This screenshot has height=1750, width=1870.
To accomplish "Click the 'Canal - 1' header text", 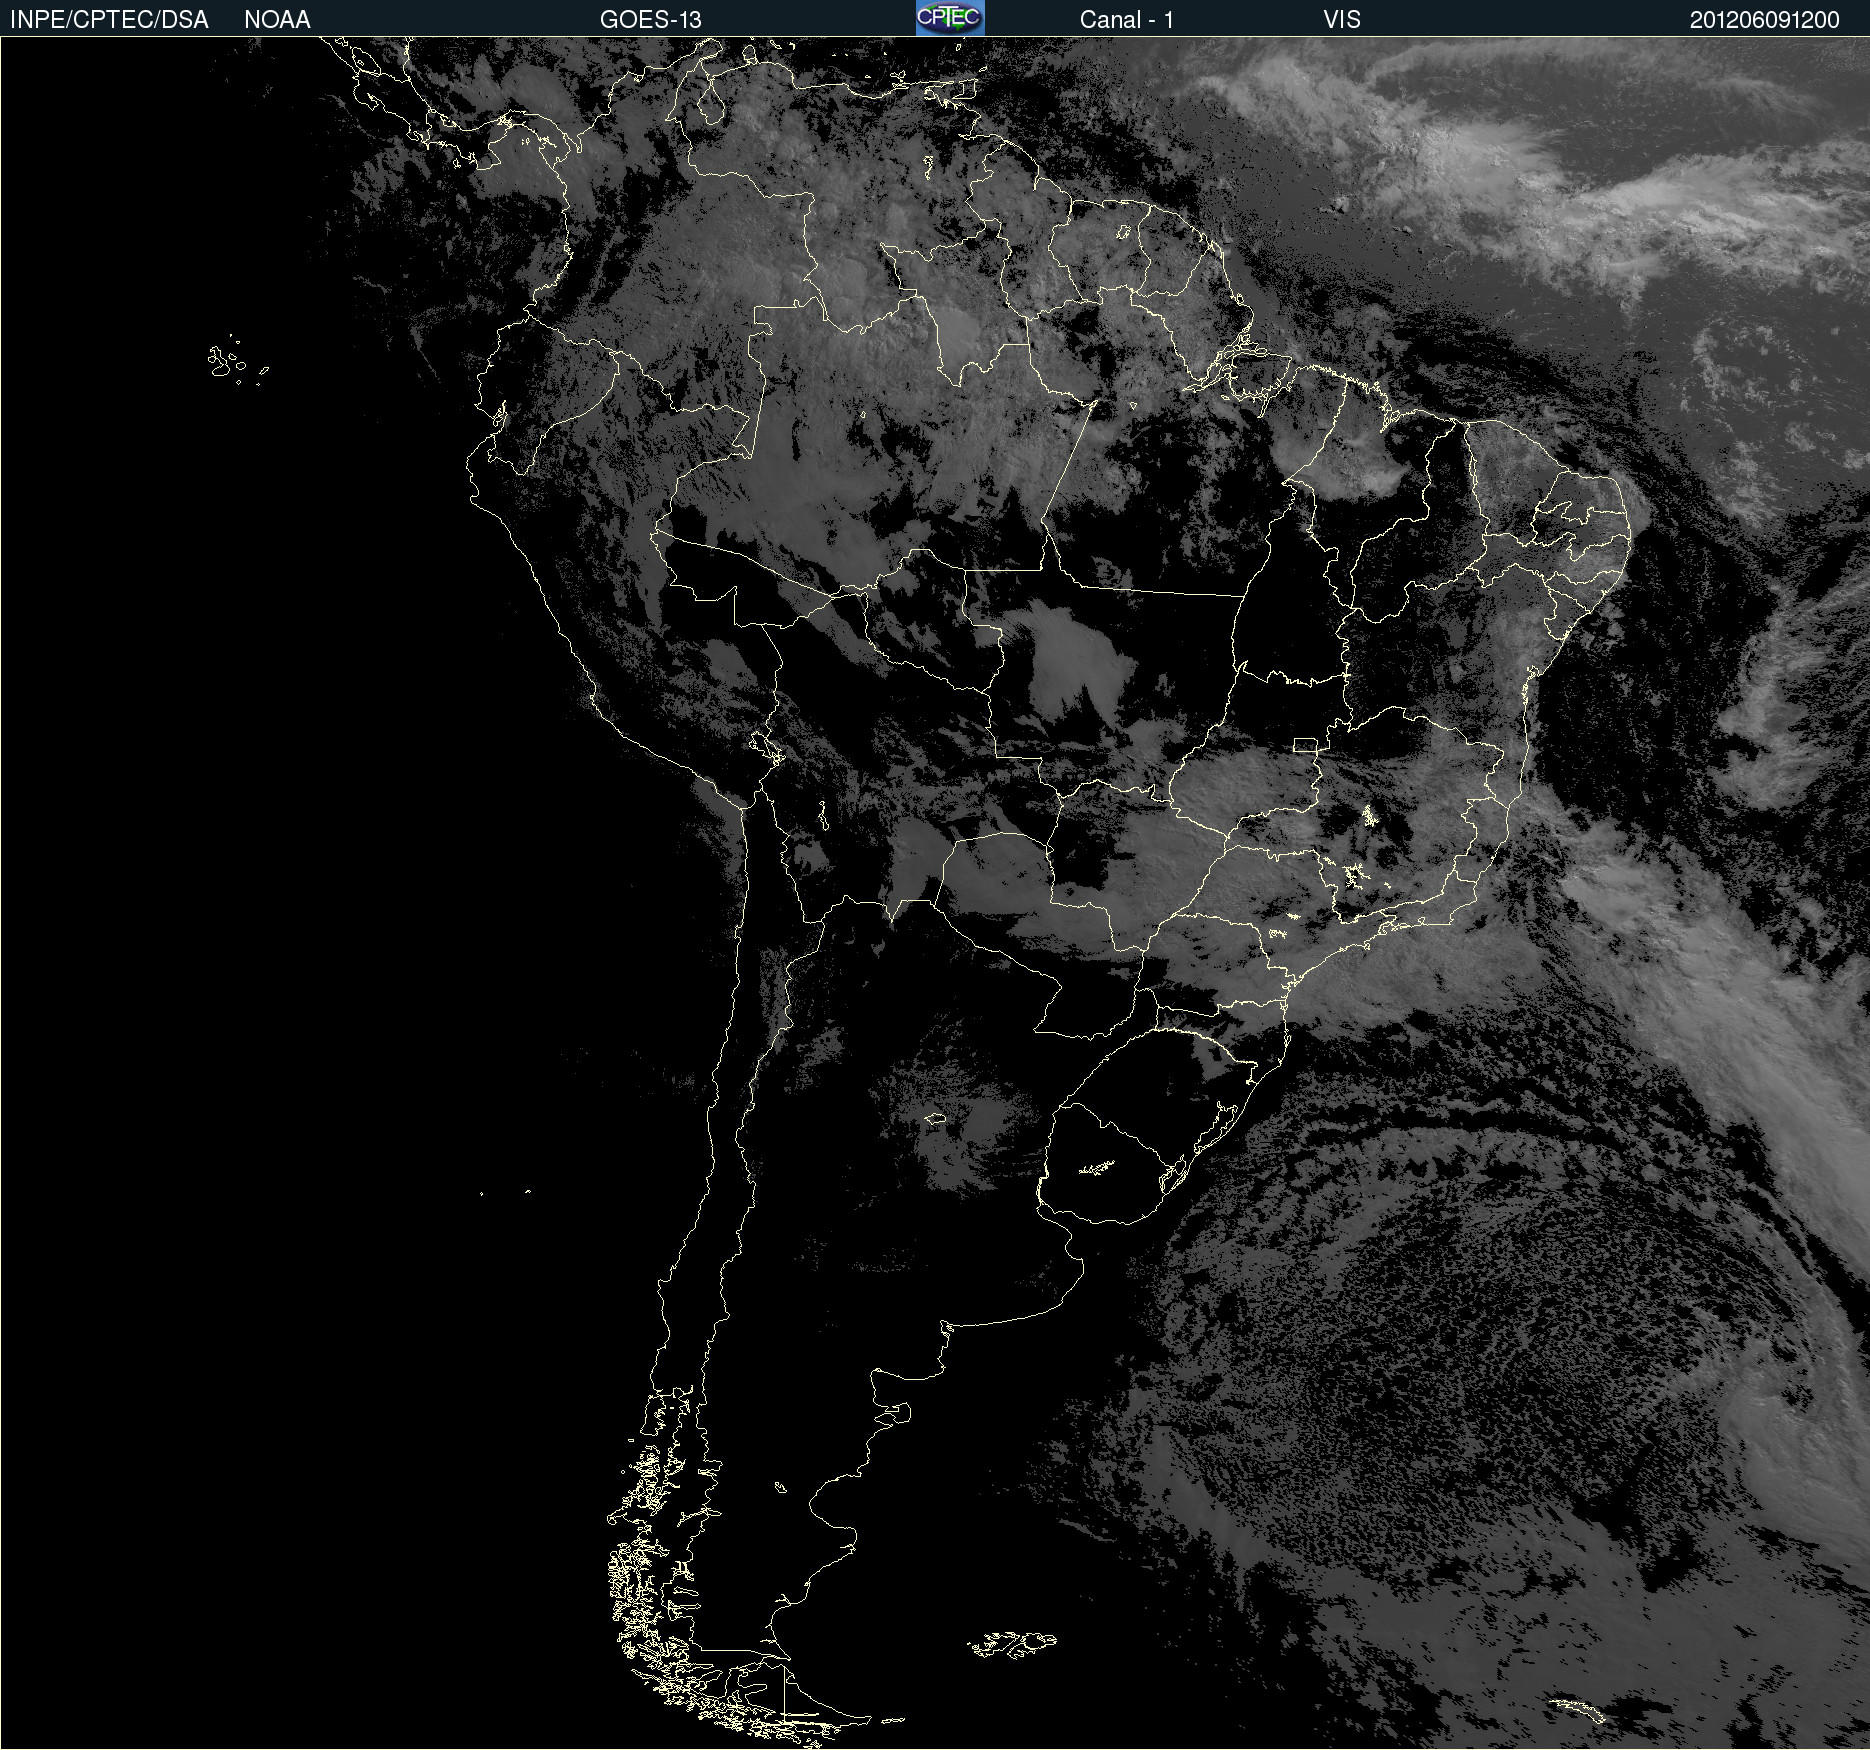I will (x=1127, y=20).
